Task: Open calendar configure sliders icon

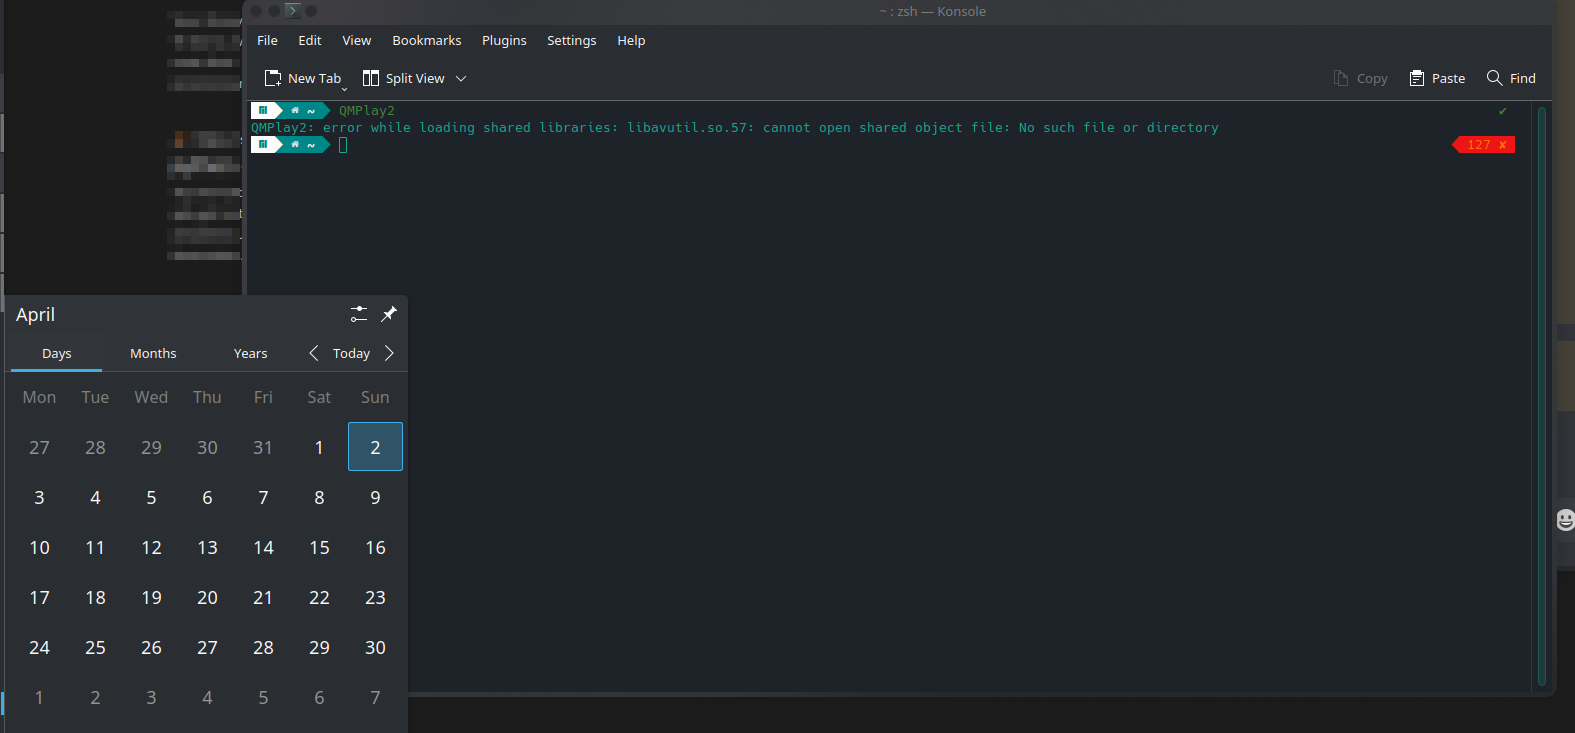Action: tap(359, 314)
